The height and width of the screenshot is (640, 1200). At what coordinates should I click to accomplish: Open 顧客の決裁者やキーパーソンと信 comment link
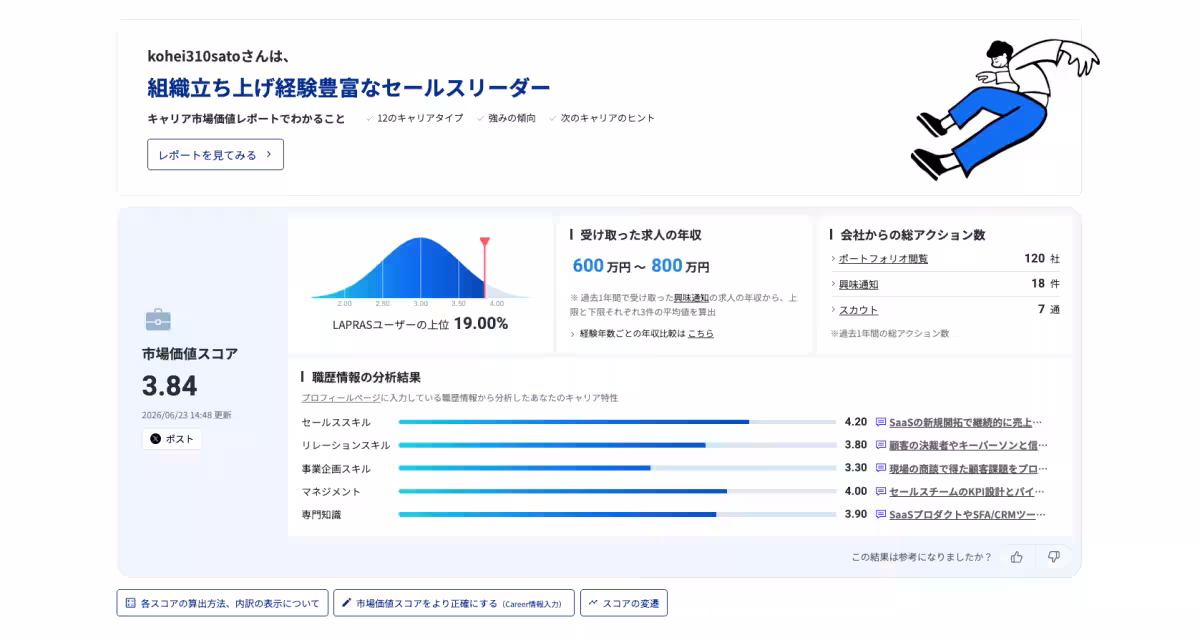click(968, 445)
